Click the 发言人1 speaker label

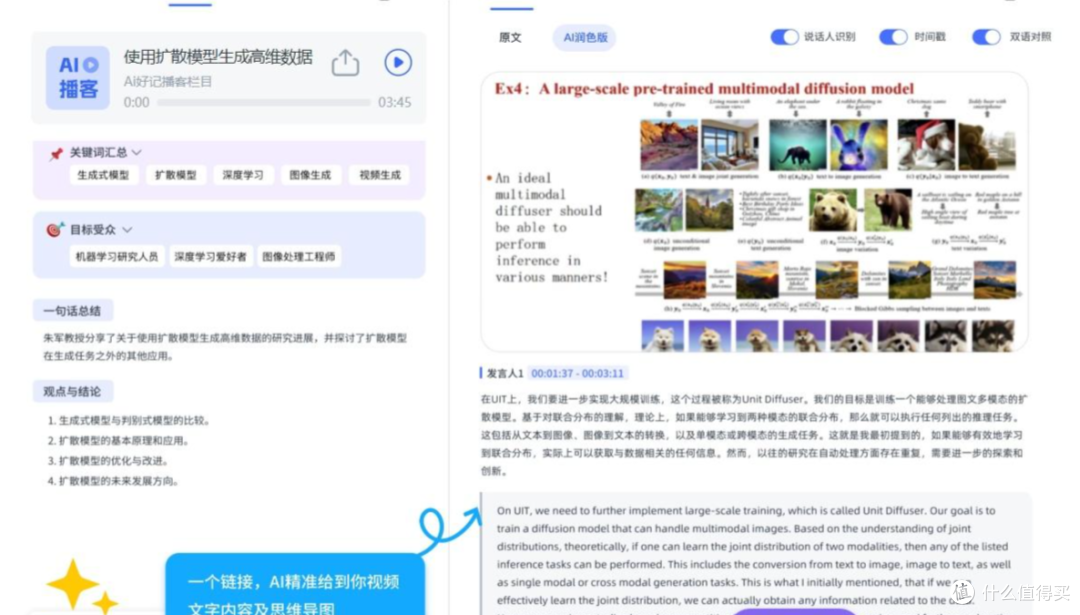(505, 373)
